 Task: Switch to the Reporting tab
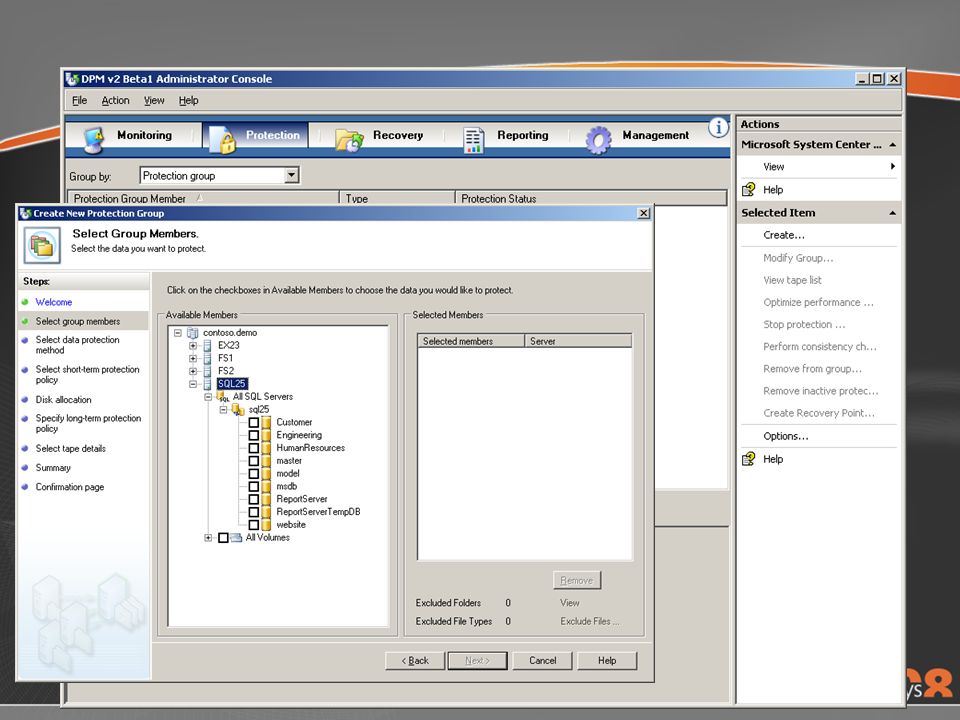[x=506, y=136]
